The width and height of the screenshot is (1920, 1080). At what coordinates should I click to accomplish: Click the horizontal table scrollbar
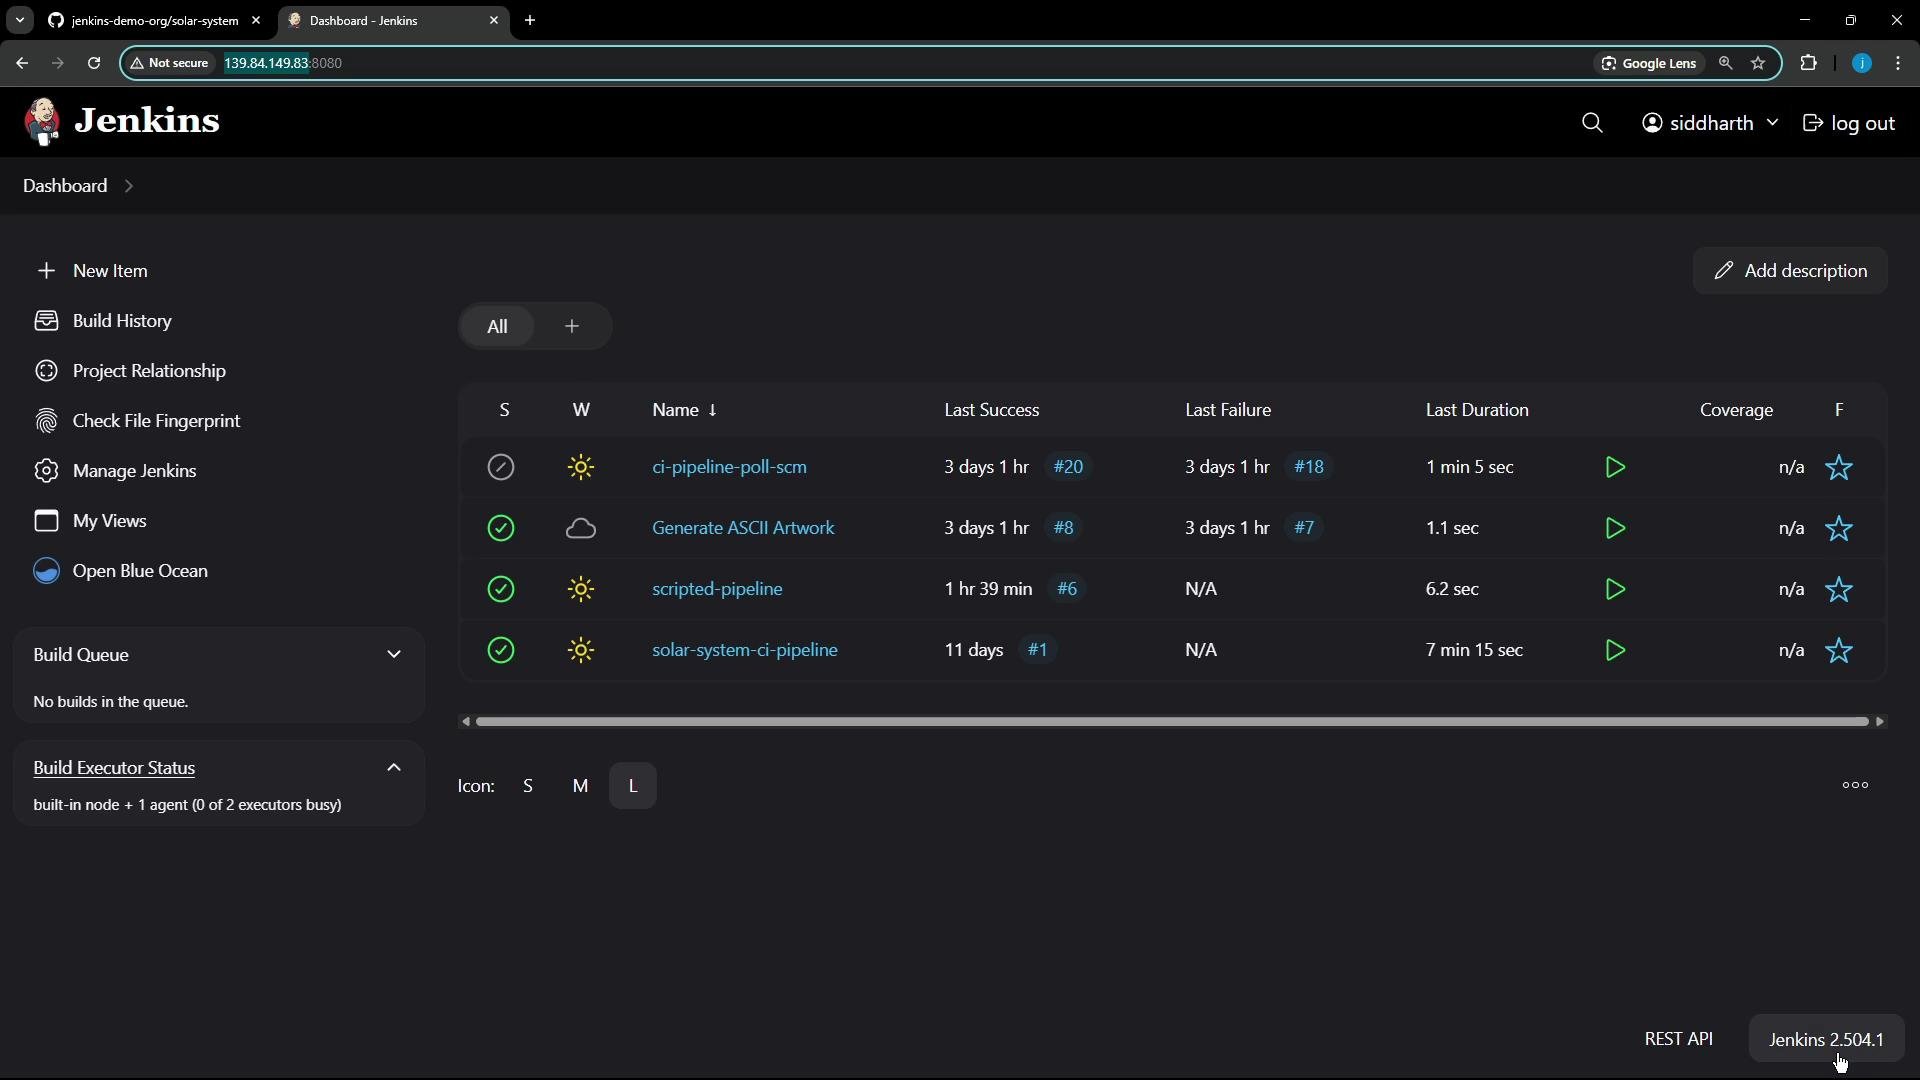point(1172,722)
